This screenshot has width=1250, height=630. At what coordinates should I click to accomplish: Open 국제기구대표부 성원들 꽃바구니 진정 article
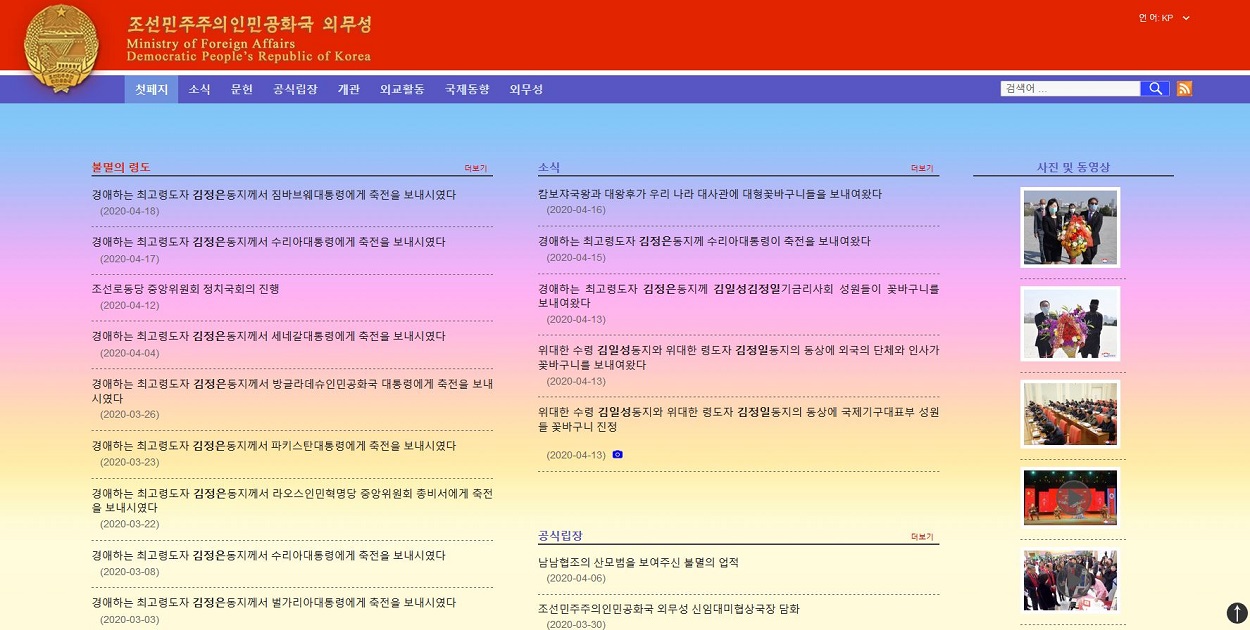point(739,419)
